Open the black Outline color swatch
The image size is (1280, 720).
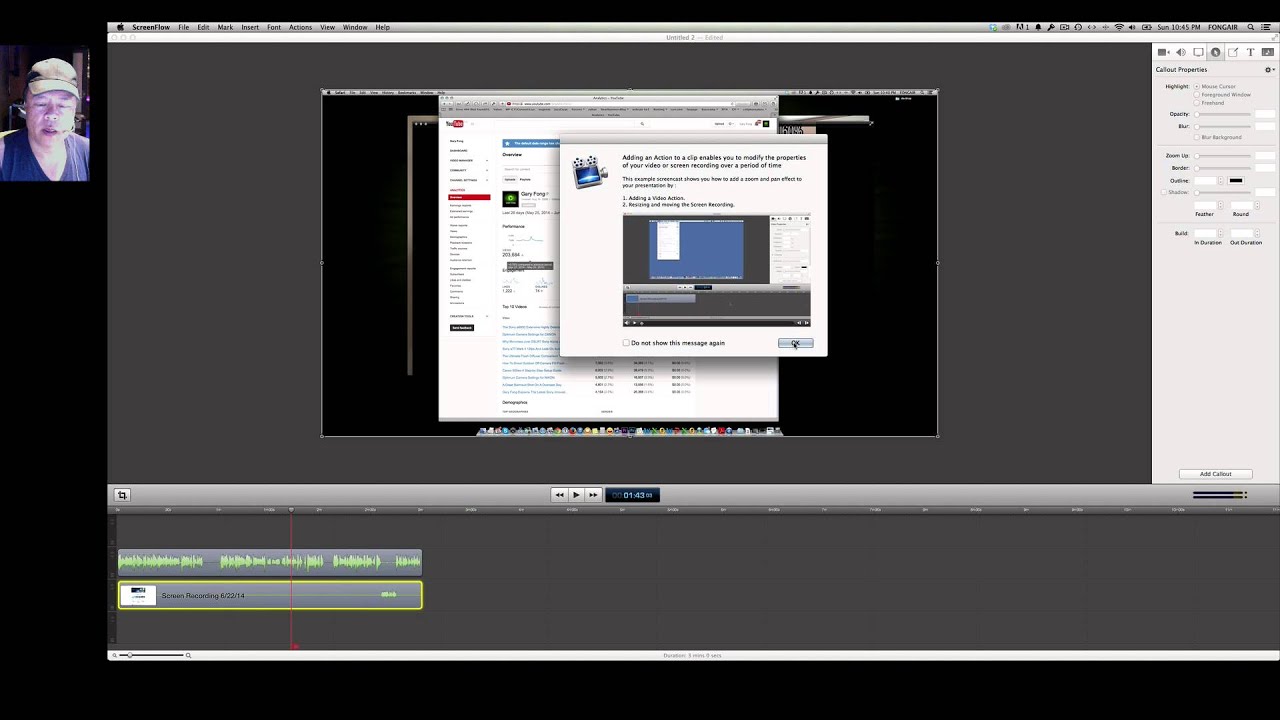[x=1236, y=181]
